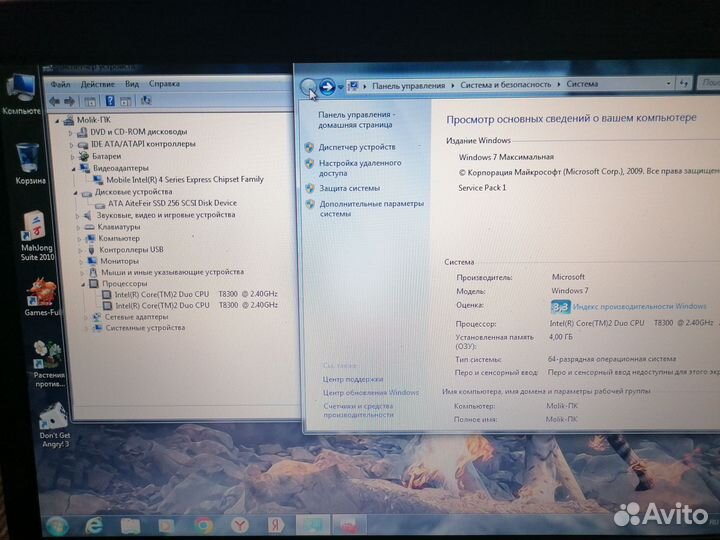Open Дополнительные параметры системы
The height and width of the screenshot is (540, 720).
pos(371,208)
